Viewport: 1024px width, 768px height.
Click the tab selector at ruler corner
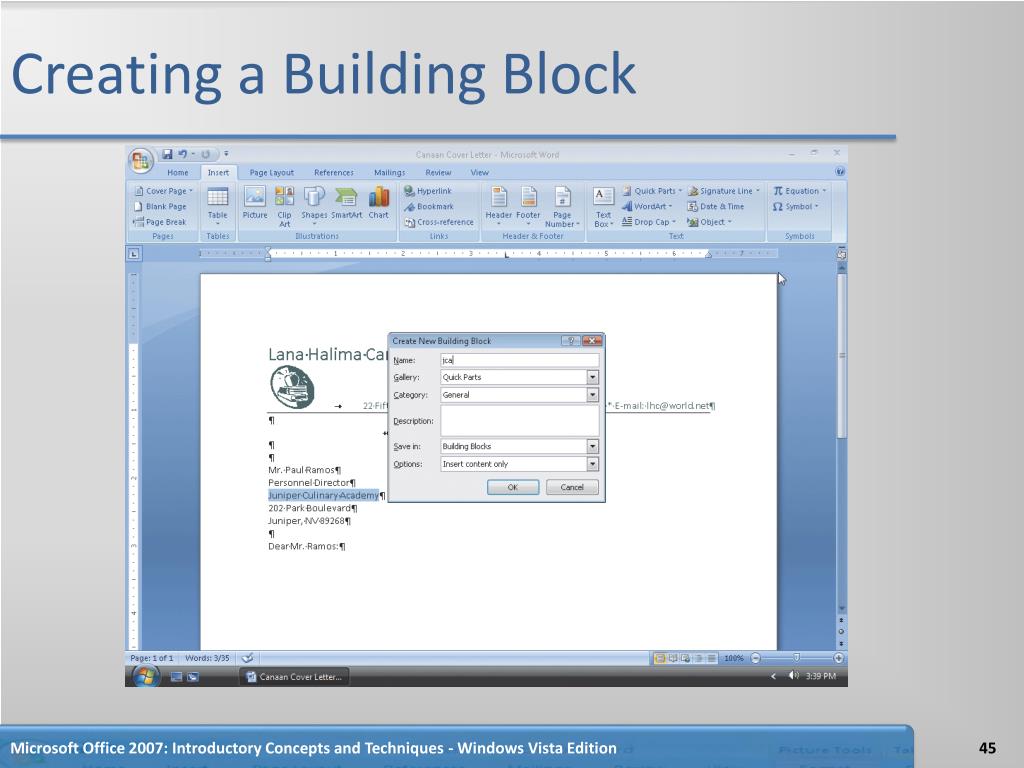(134, 253)
